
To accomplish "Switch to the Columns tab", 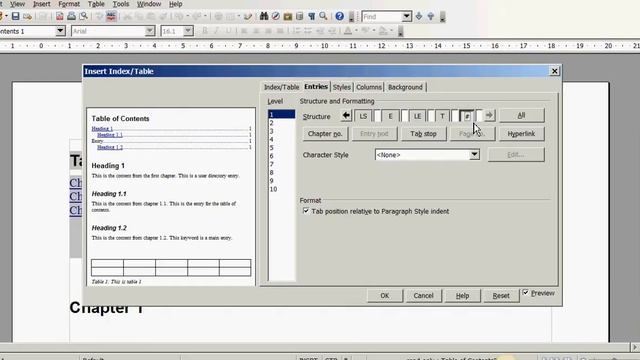I will click(x=369, y=87).
